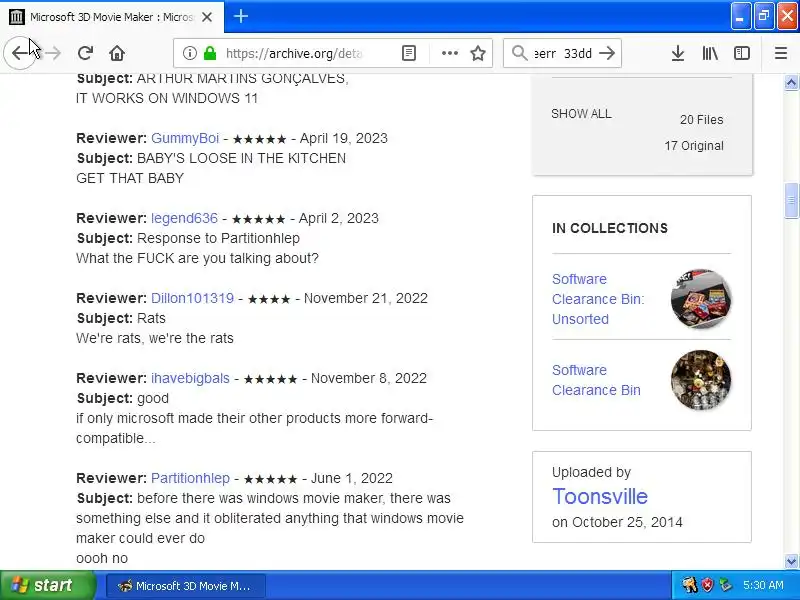Click review text We're rats, we're the rats
800x600 pixels.
coord(155,338)
